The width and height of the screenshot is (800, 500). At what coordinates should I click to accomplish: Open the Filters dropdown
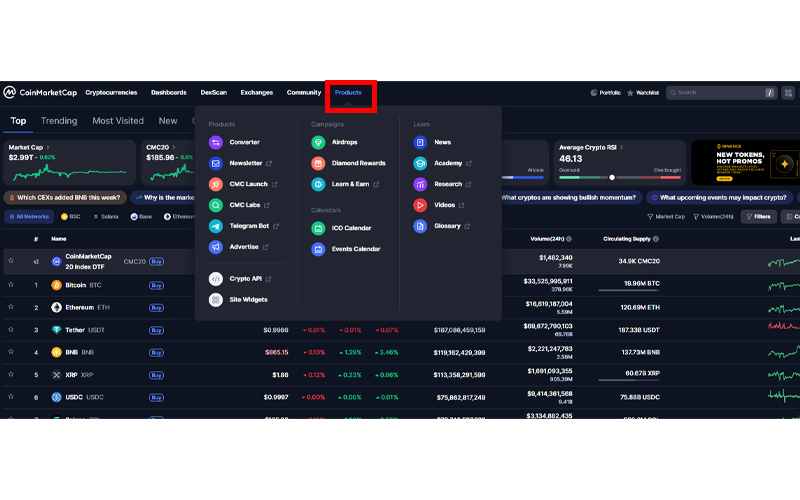point(759,216)
